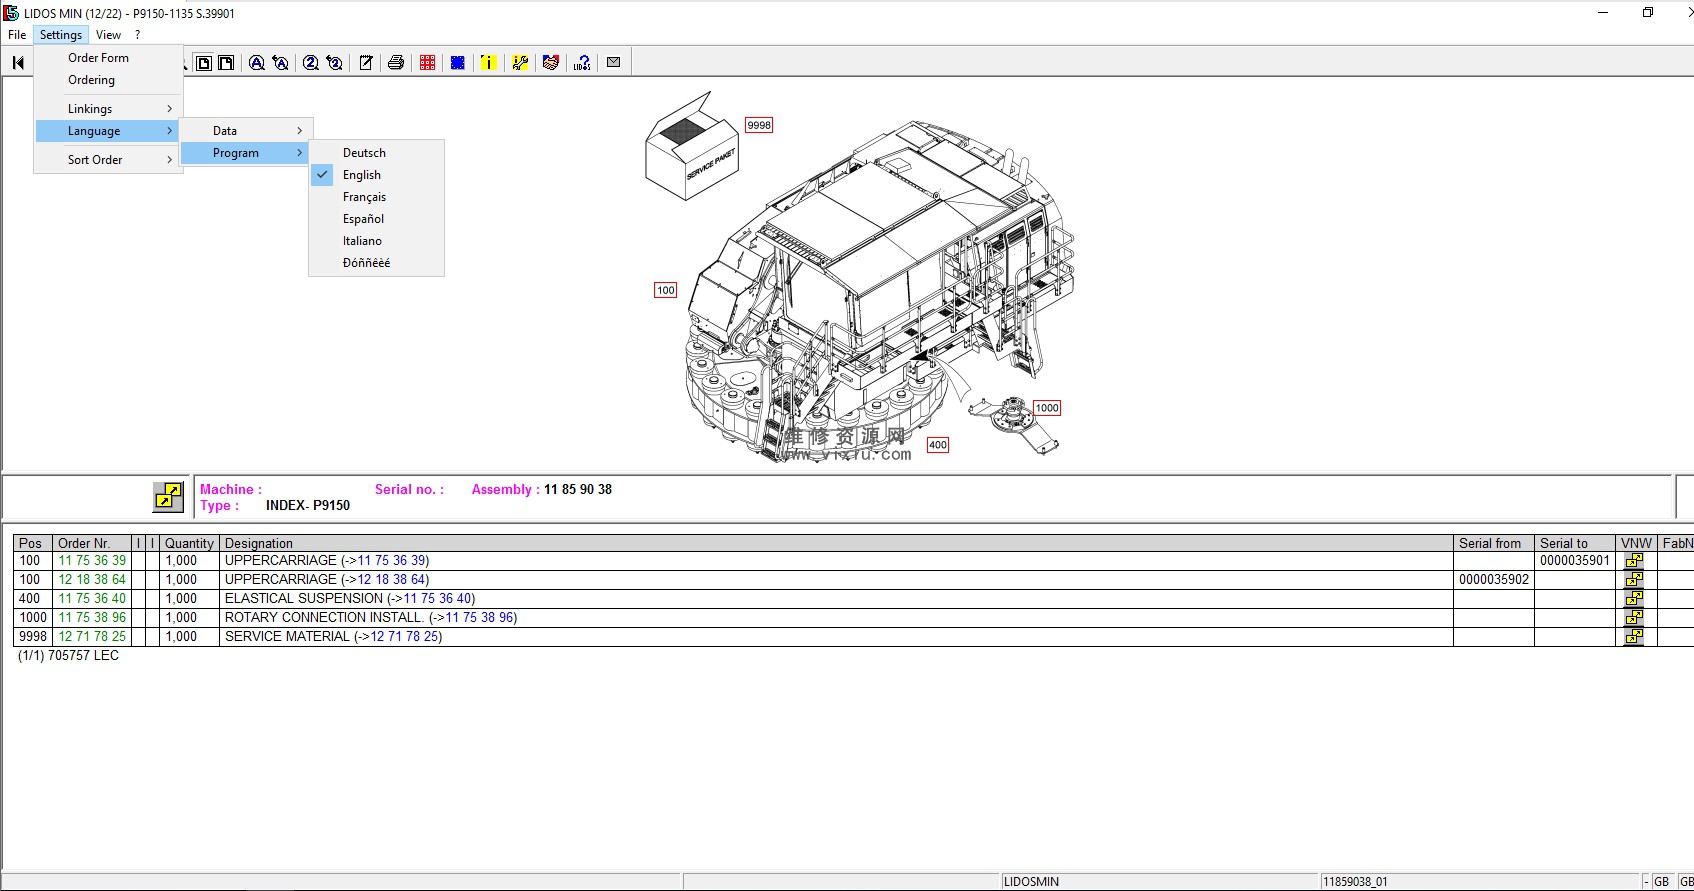Click VNW link icon for ELASTICAL SUSPENSION row
Screen dimensions: 1694x891
click(1634, 599)
